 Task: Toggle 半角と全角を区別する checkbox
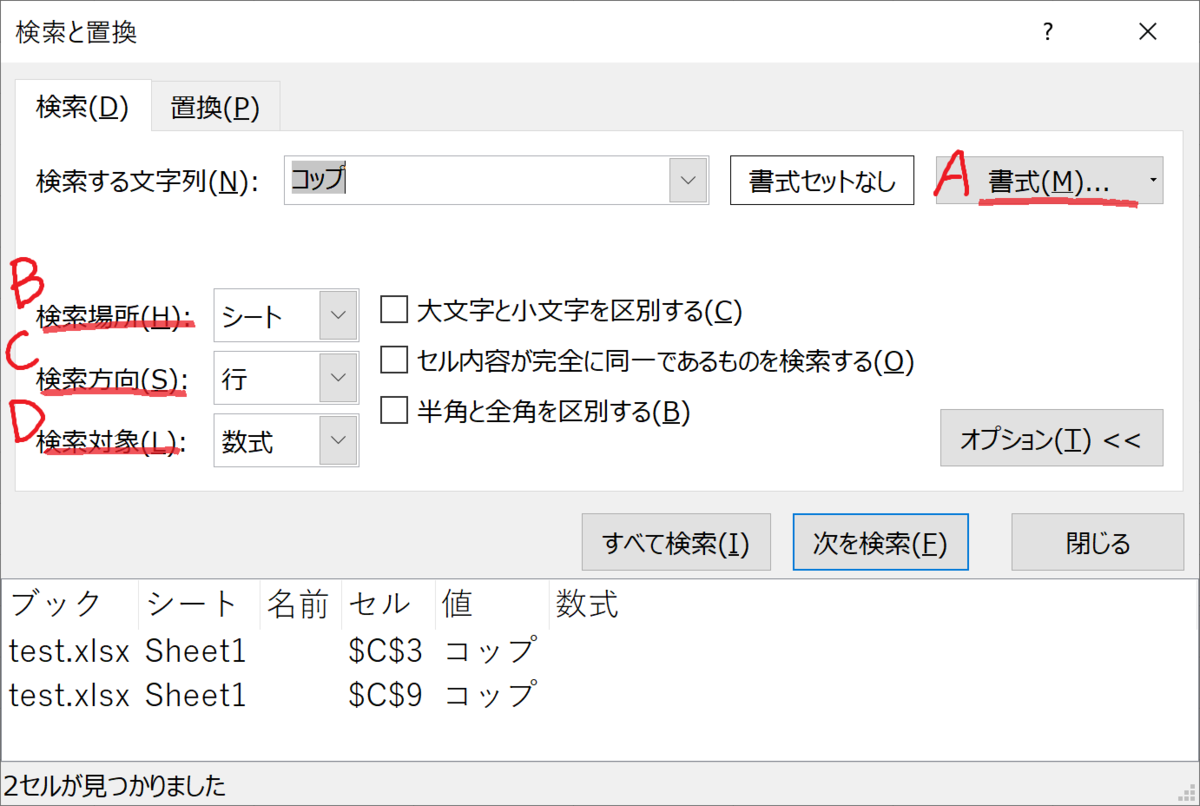click(x=394, y=410)
